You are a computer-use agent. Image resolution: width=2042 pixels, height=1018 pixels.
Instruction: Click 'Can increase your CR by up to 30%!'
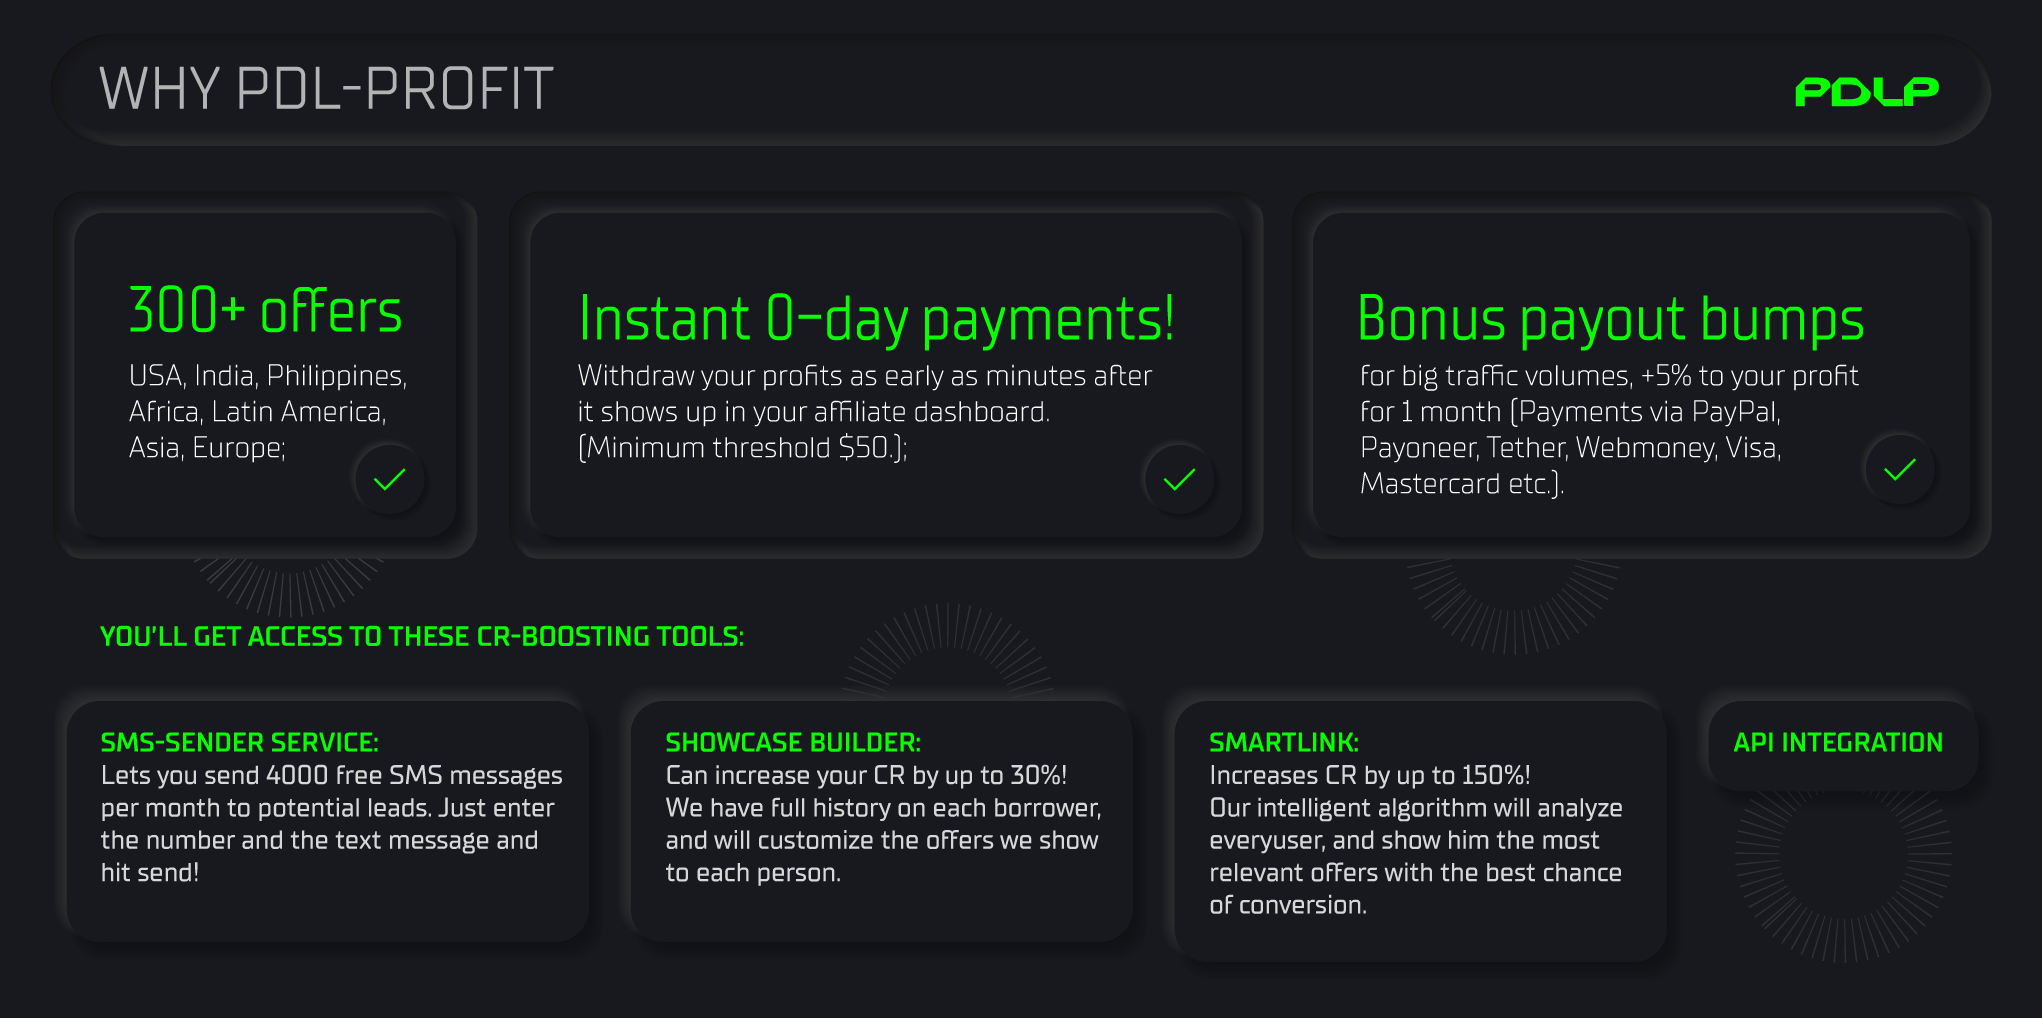[866, 776]
